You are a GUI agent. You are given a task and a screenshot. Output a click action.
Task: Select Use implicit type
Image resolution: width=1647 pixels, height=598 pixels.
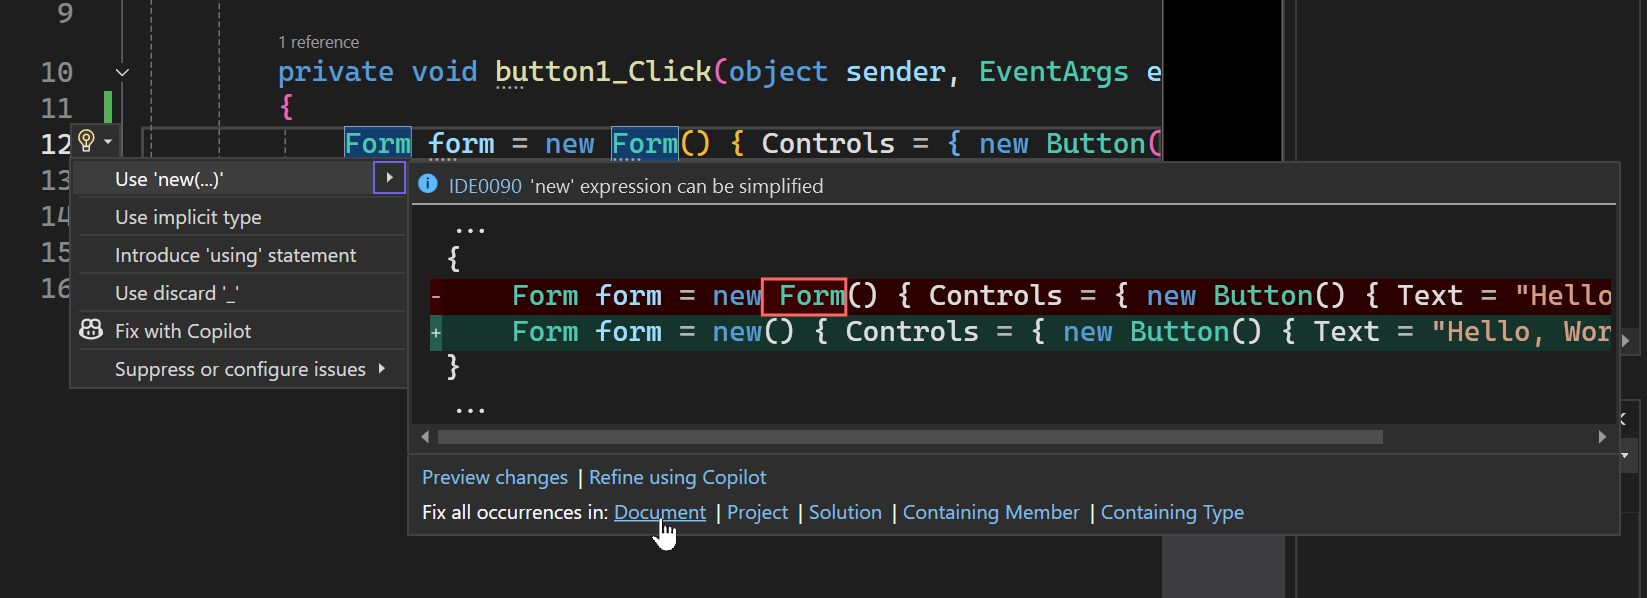pyautogui.click(x=188, y=217)
